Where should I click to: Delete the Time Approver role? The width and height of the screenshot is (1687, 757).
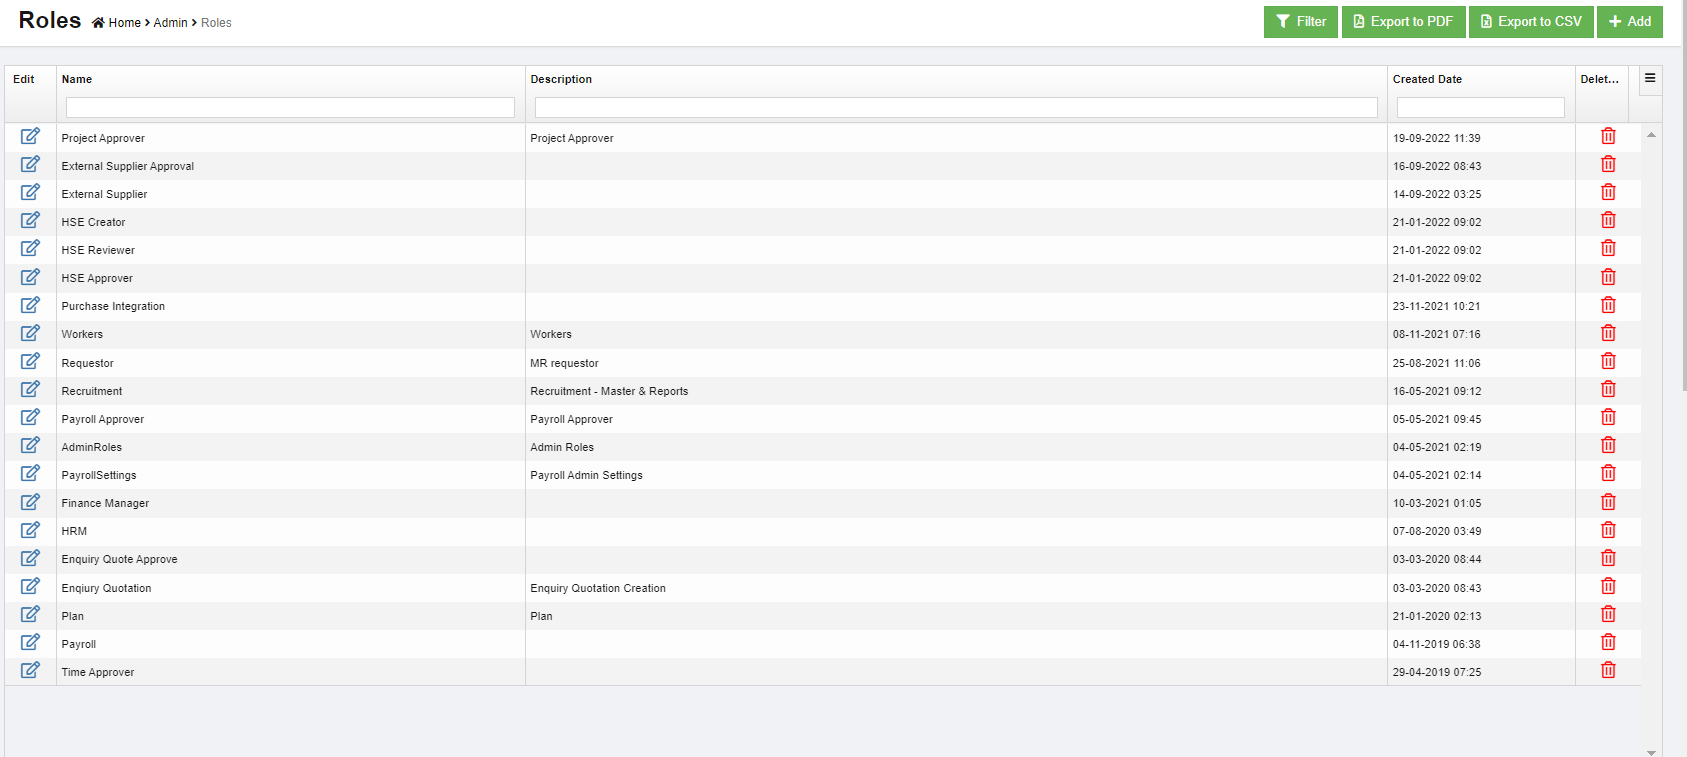[1607, 670]
